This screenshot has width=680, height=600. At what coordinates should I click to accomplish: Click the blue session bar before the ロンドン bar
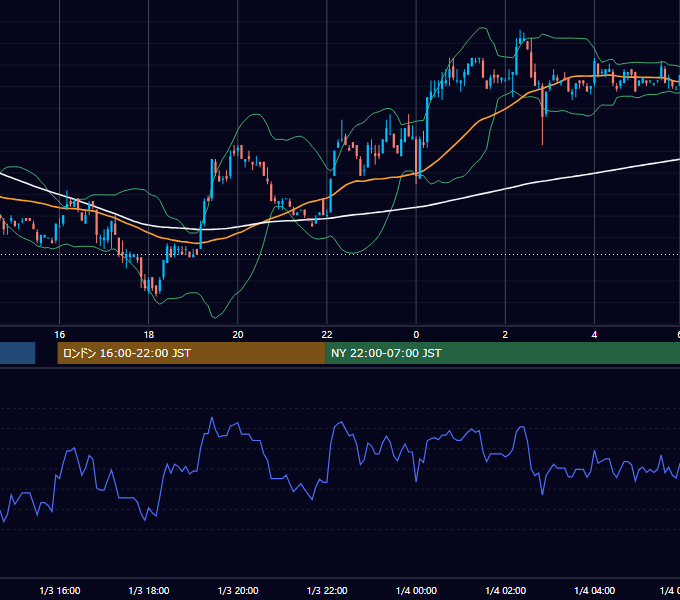[17, 353]
